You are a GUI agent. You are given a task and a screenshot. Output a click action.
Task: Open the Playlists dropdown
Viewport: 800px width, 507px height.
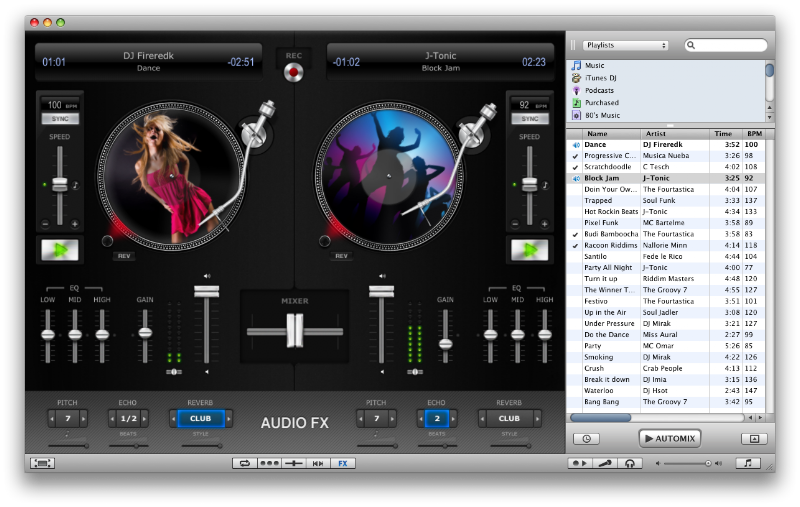(626, 45)
